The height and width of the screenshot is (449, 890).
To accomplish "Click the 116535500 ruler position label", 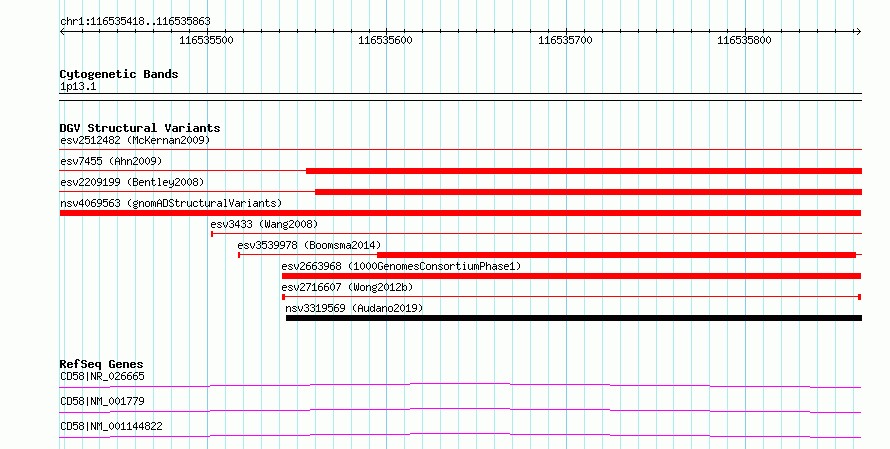I will 206,40.
